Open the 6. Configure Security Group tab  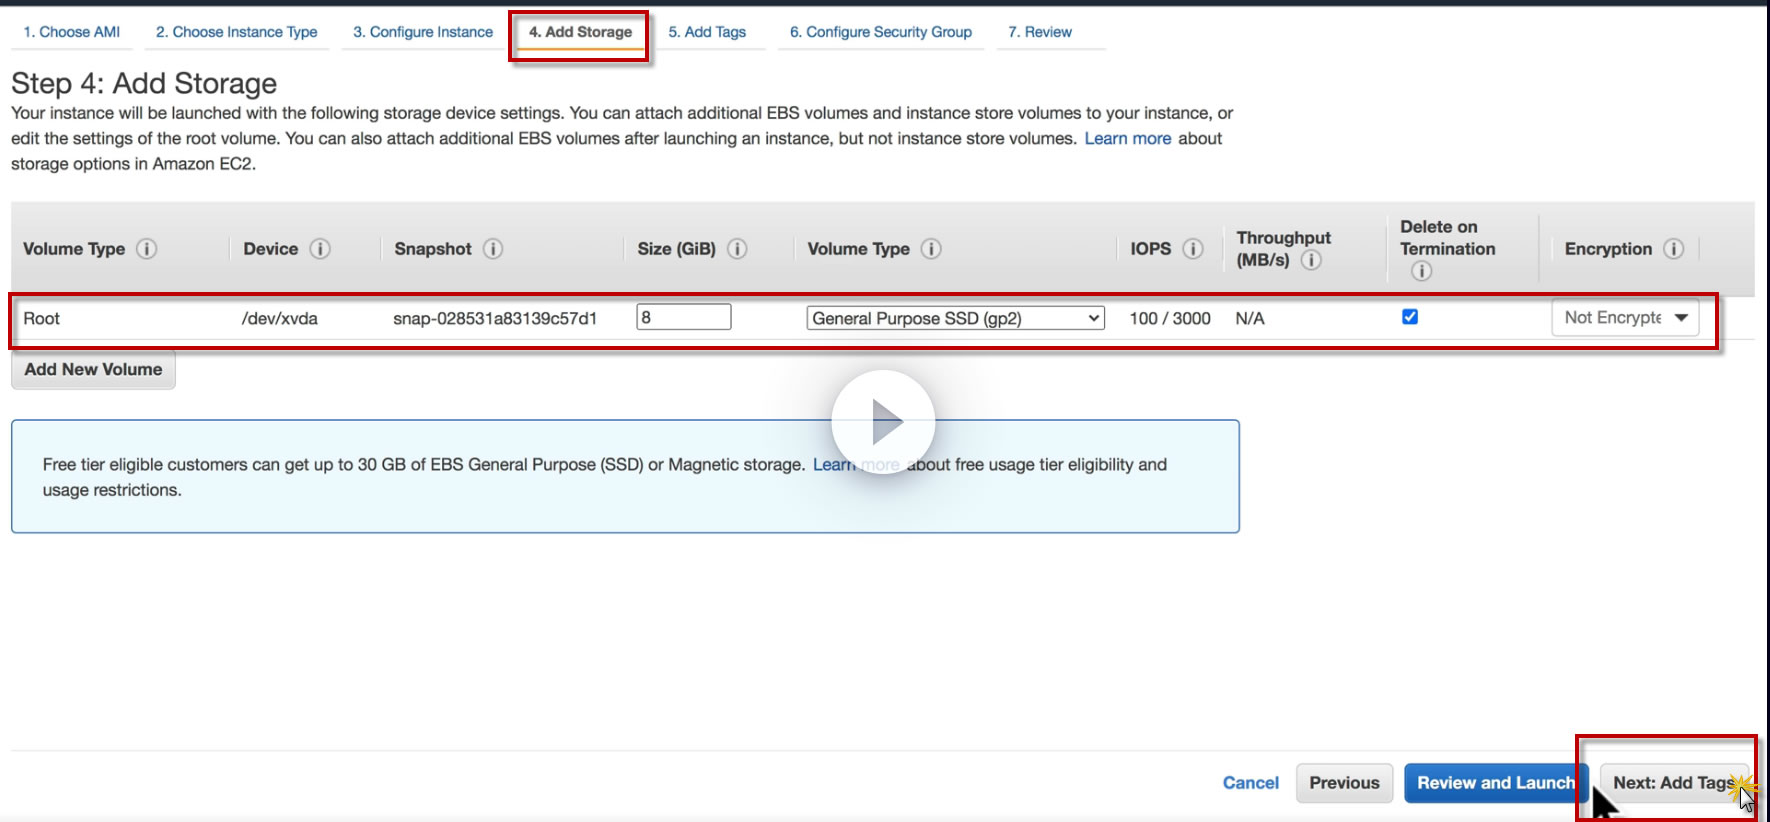coord(880,32)
